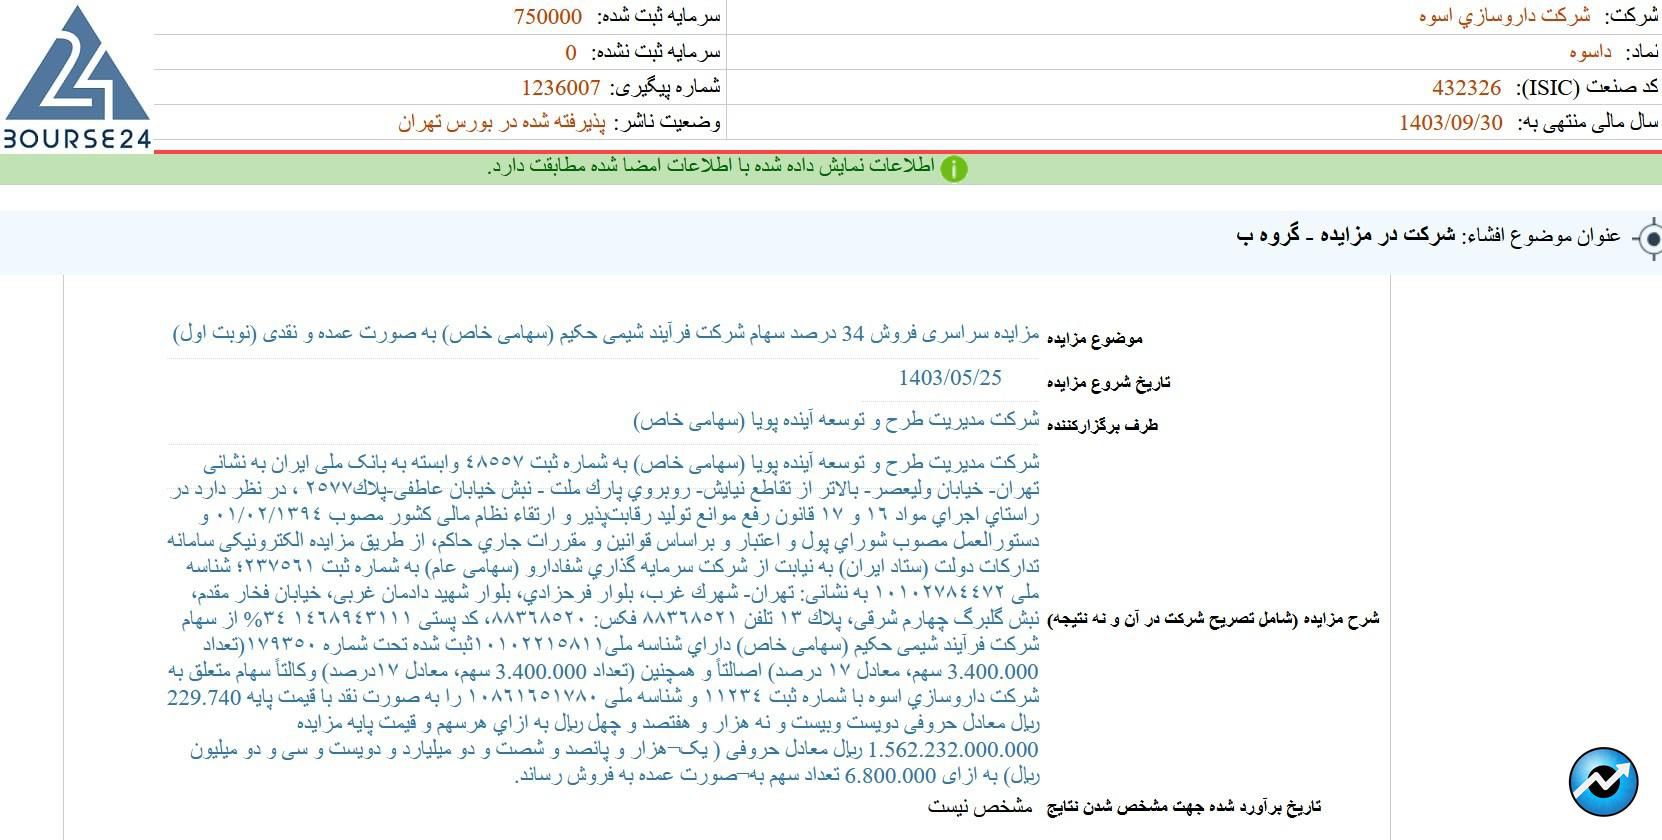Viewport: 1662px width, 840px height.
Task: Click the label تاریخ شروع مزایده
Action: [x=1108, y=383]
